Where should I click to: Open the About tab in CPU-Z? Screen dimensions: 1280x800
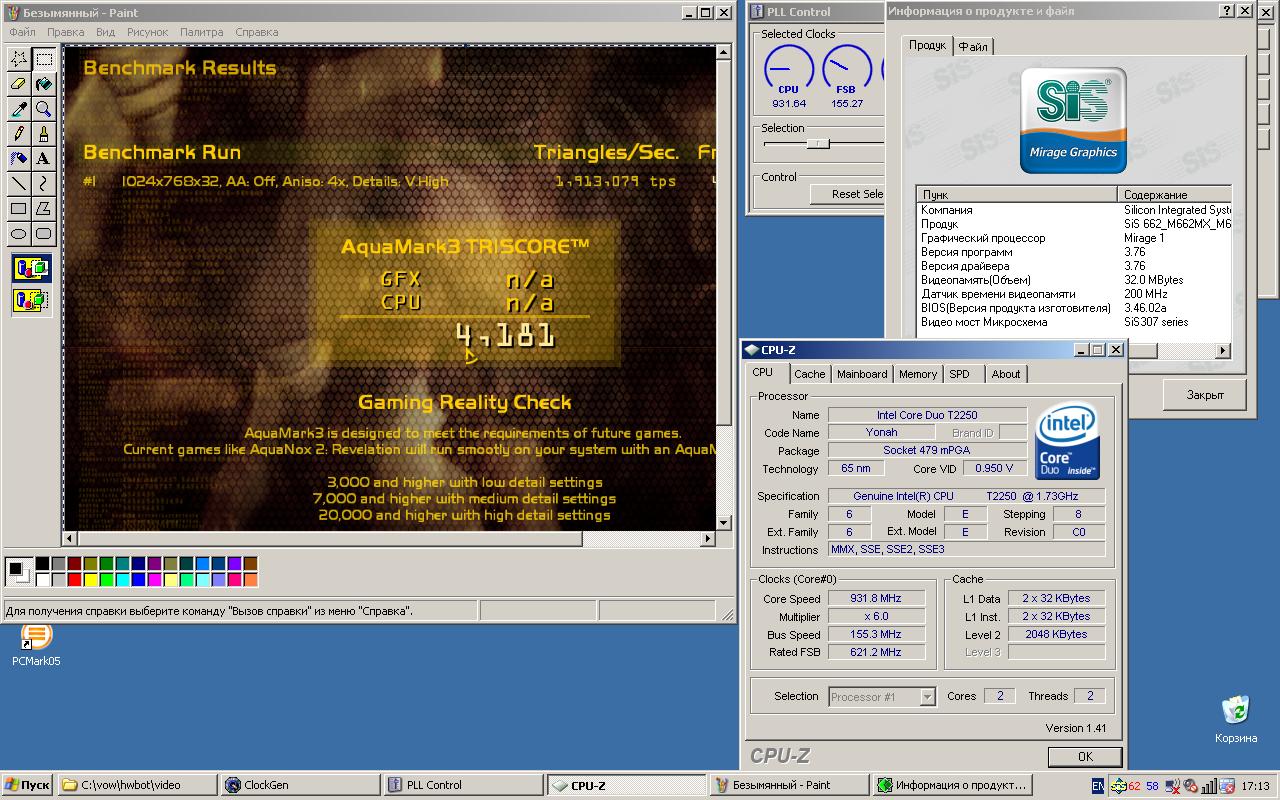(x=1006, y=374)
